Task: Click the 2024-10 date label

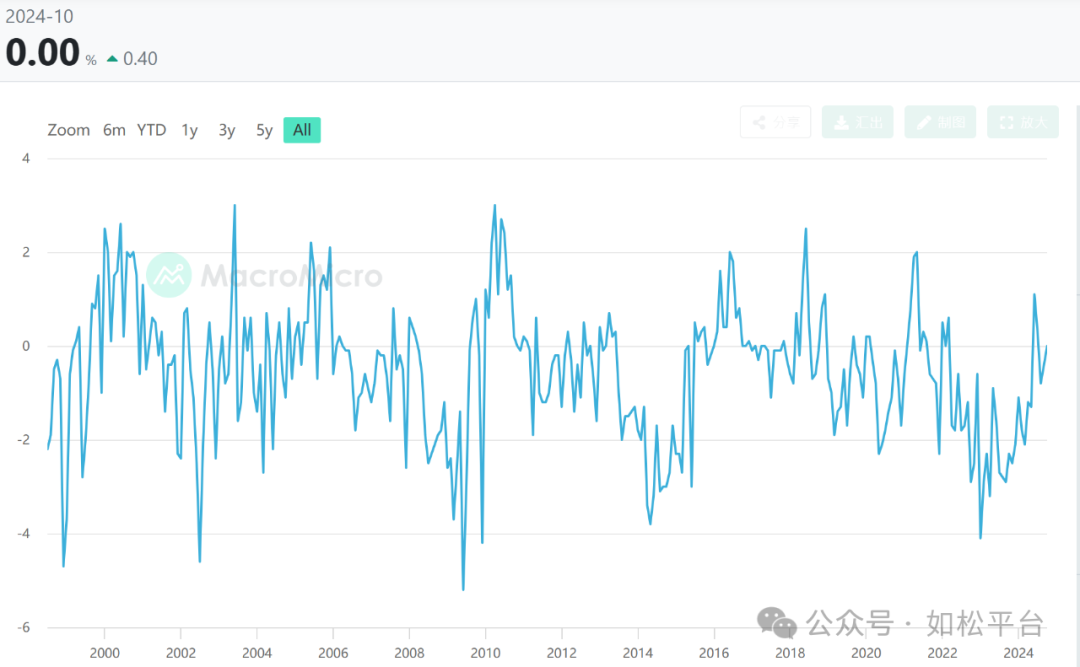Action: point(39,17)
